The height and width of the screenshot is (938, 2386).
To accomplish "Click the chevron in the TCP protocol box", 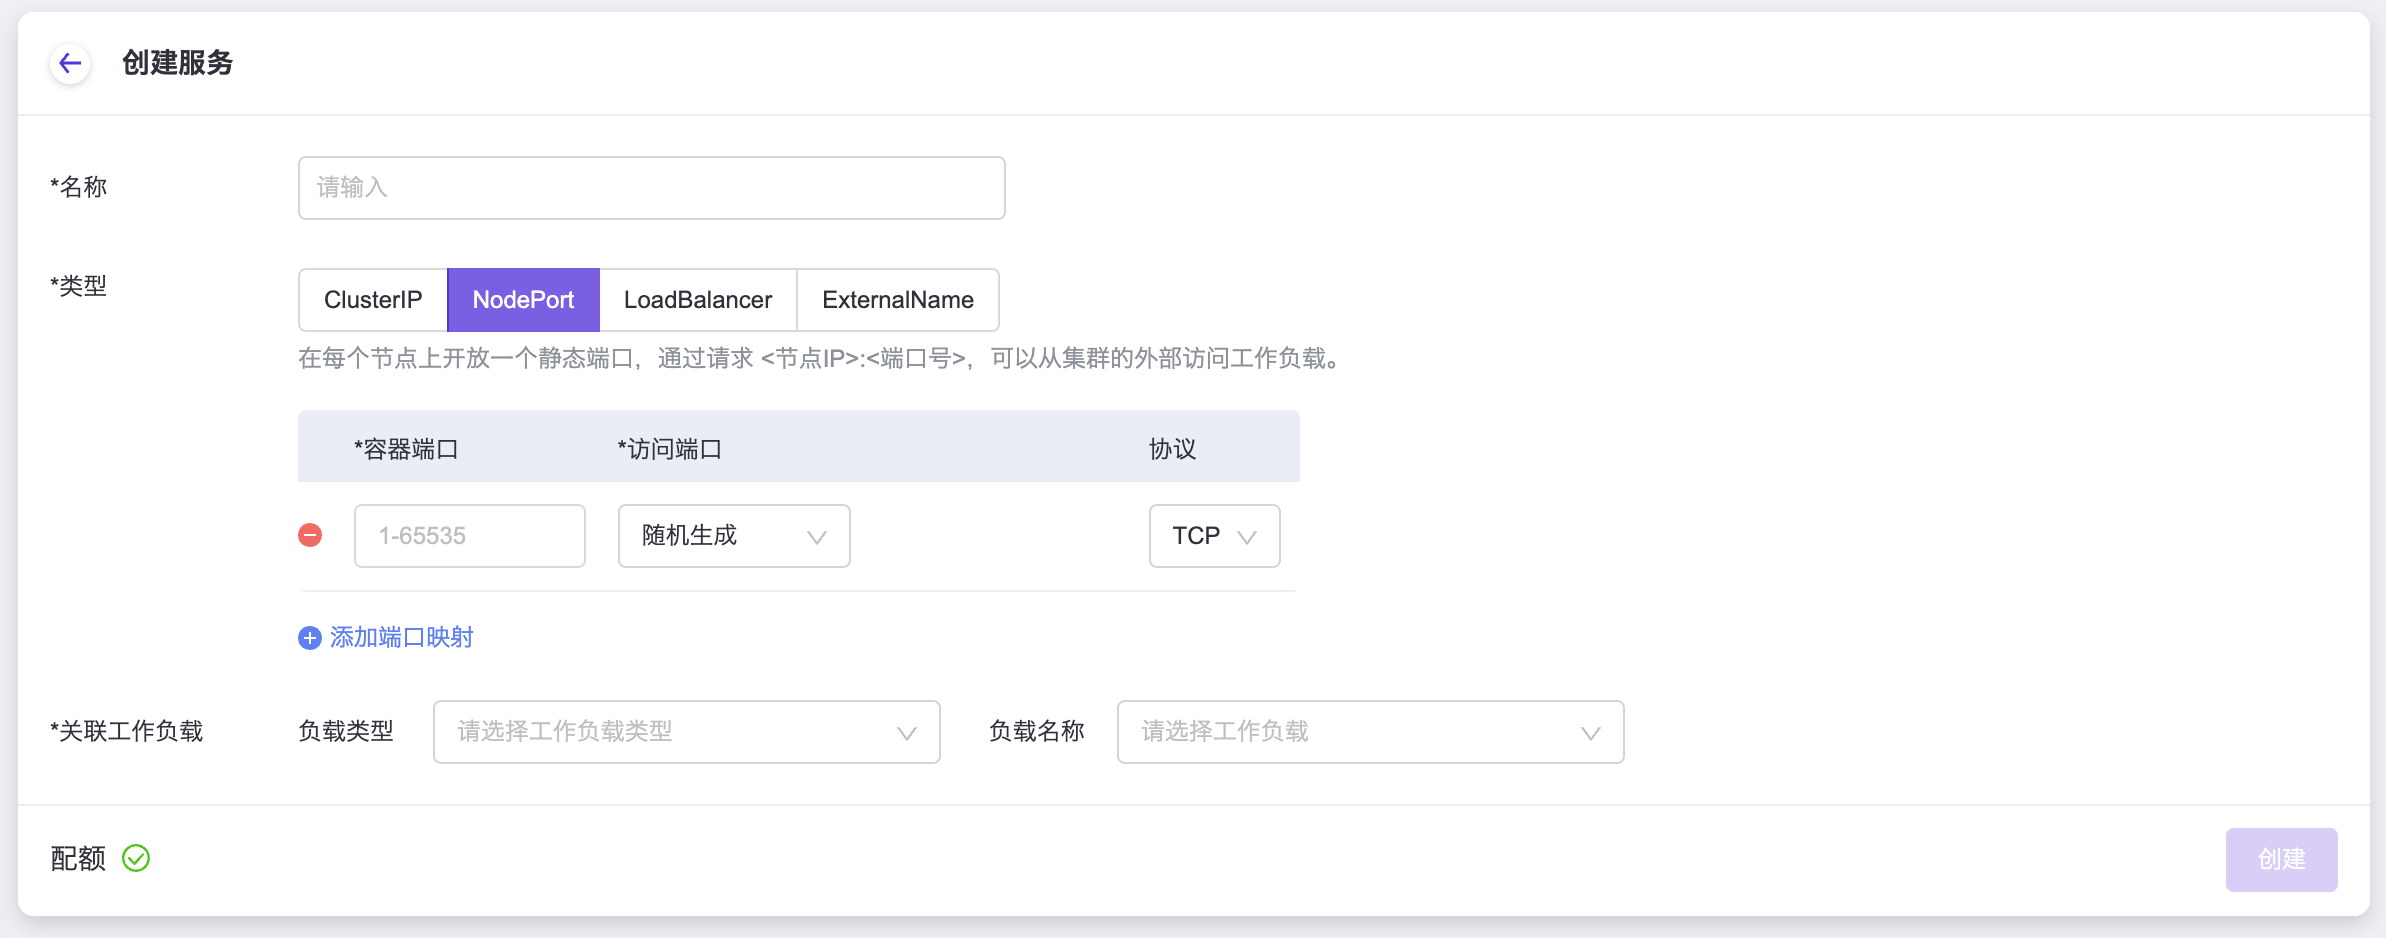I will tap(1247, 537).
